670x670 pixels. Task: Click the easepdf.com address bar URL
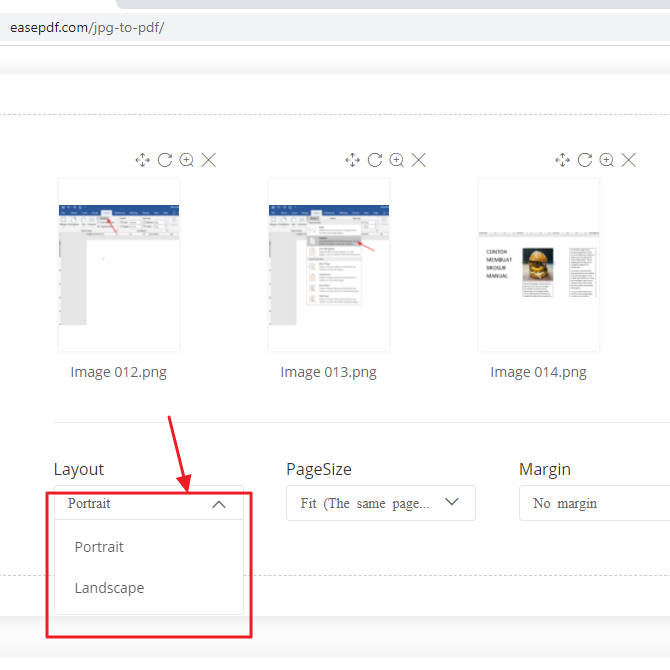[87, 27]
